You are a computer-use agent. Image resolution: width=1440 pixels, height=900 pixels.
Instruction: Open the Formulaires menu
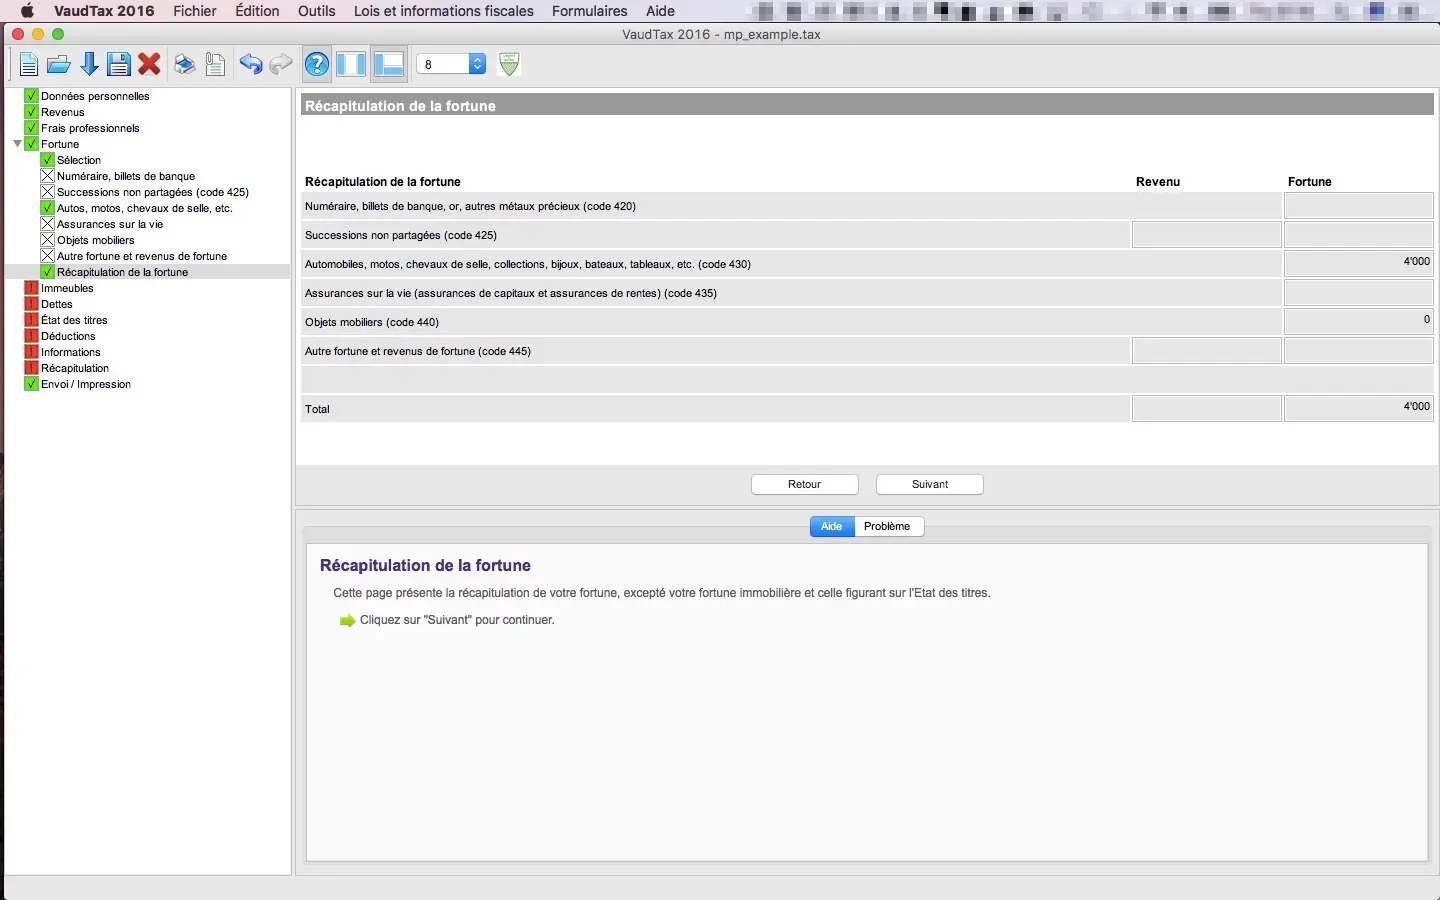click(x=590, y=11)
